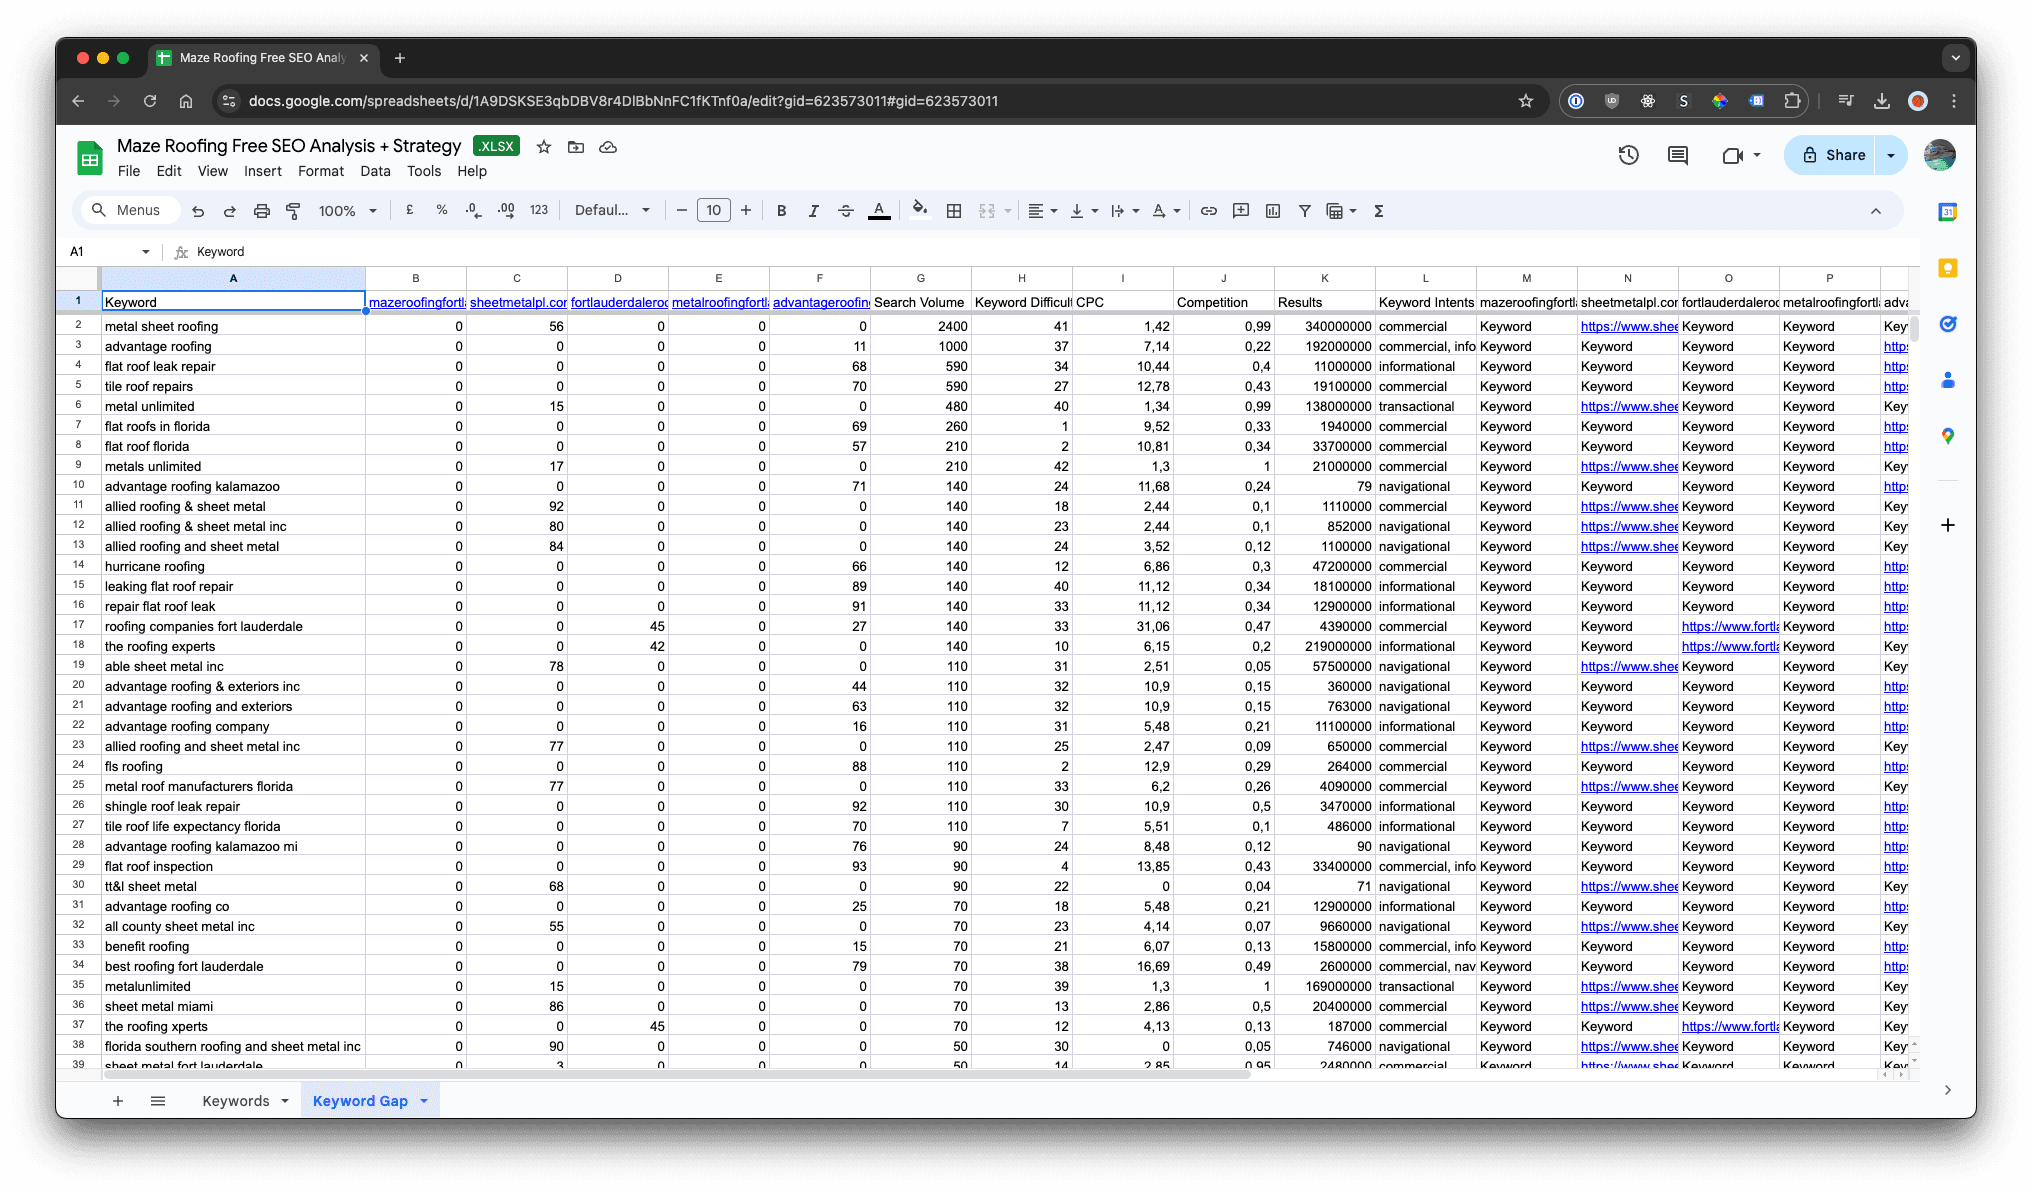Bookmark page star in address bar
Viewport: 2032px width, 1192px height.
coord(1526,101)
